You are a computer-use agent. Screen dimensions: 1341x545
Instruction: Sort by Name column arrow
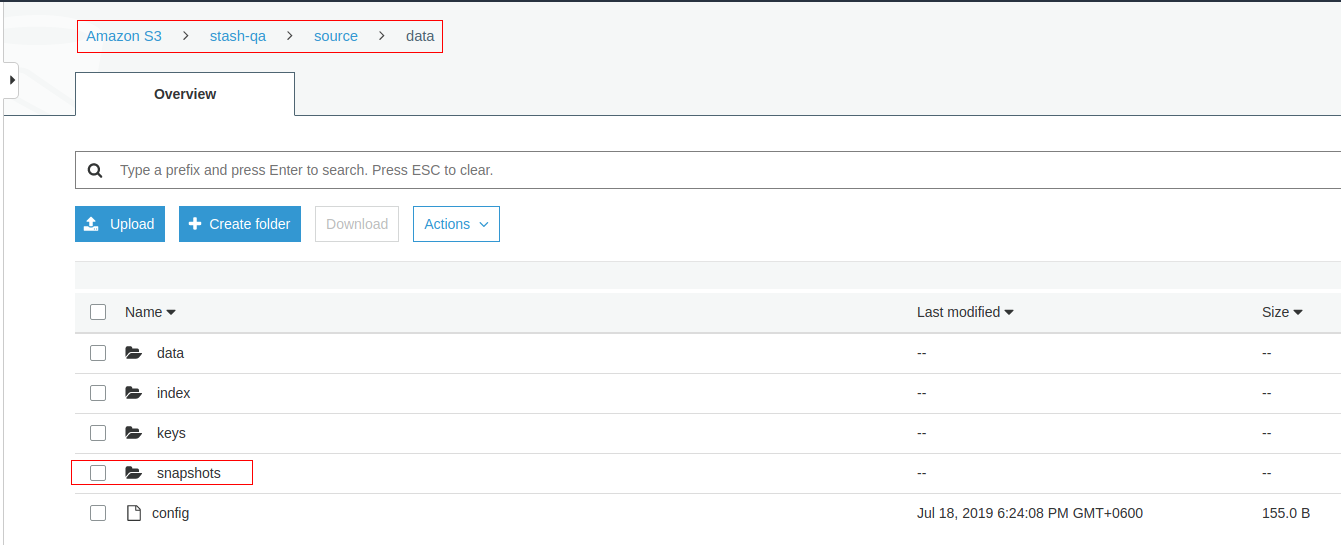pyautogui.click(x=171, y=313)
